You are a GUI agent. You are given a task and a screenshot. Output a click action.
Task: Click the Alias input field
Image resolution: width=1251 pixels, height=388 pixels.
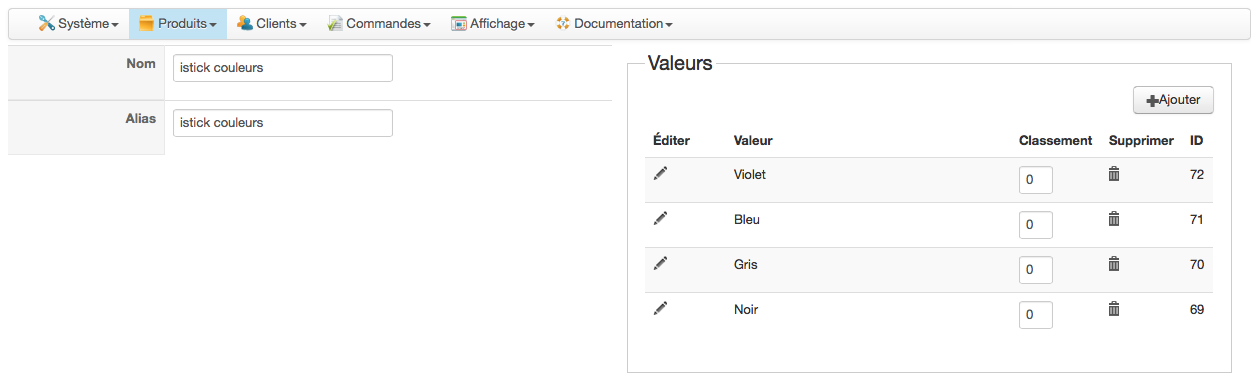coord(283,123)
